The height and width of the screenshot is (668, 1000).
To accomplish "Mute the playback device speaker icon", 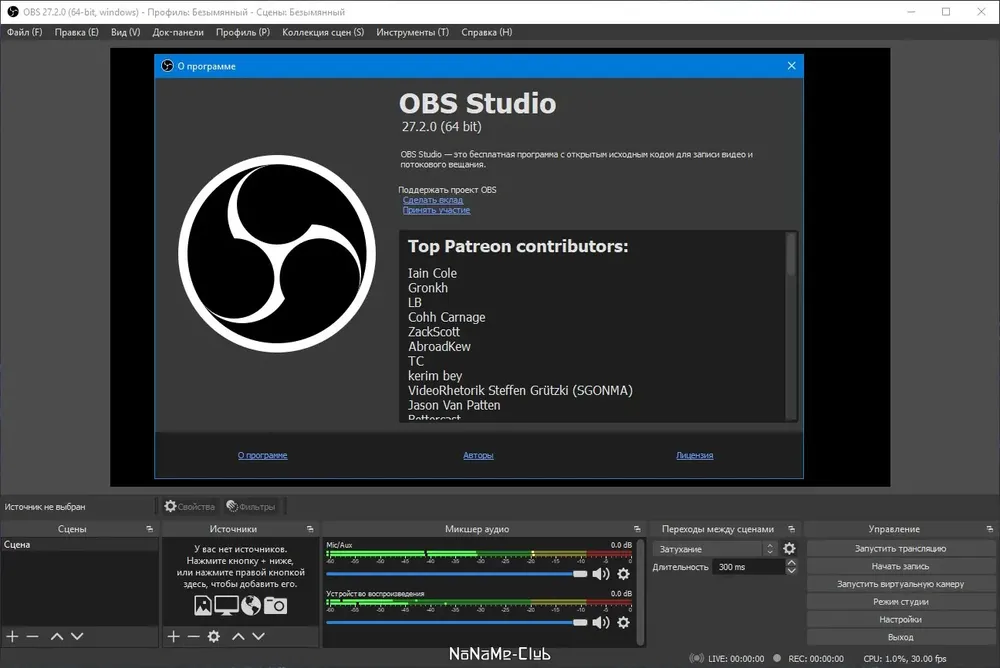I will point(600,622).
